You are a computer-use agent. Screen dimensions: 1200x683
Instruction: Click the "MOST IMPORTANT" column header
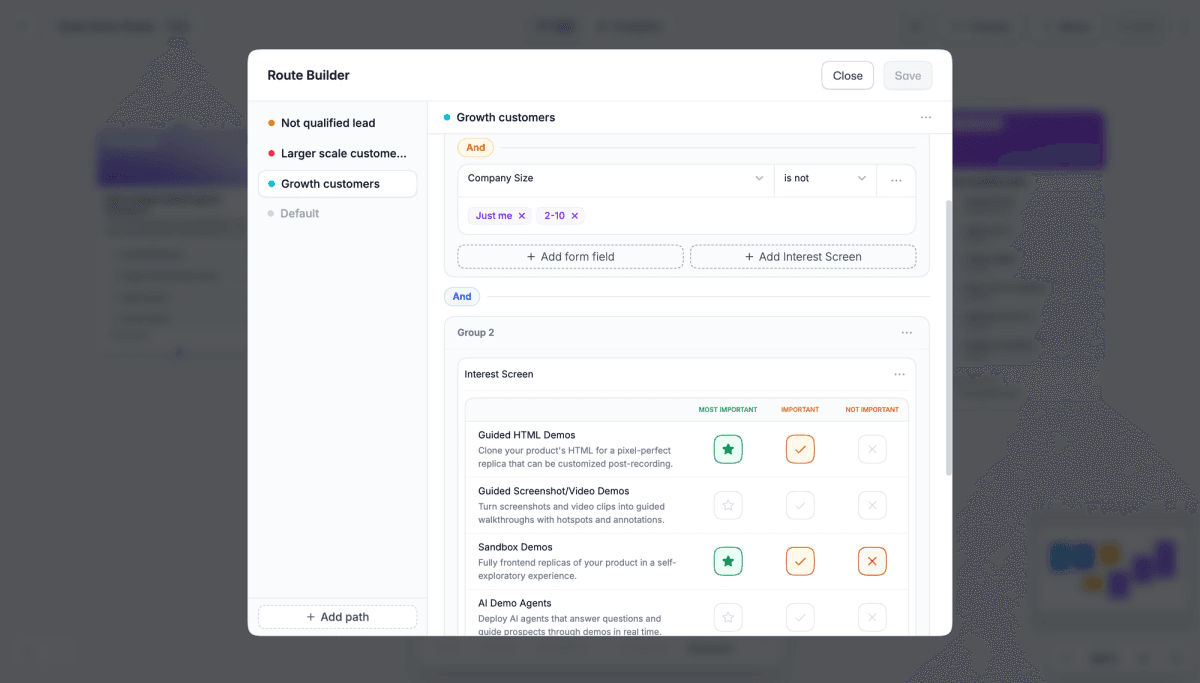click(x=728, y=410)
